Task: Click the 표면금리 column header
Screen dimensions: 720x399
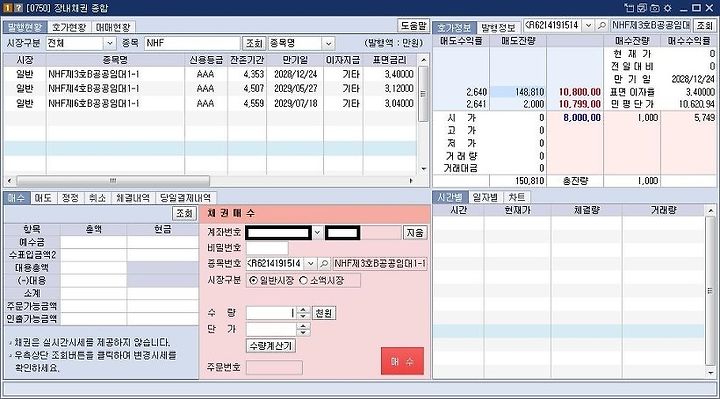Action: 389,60
